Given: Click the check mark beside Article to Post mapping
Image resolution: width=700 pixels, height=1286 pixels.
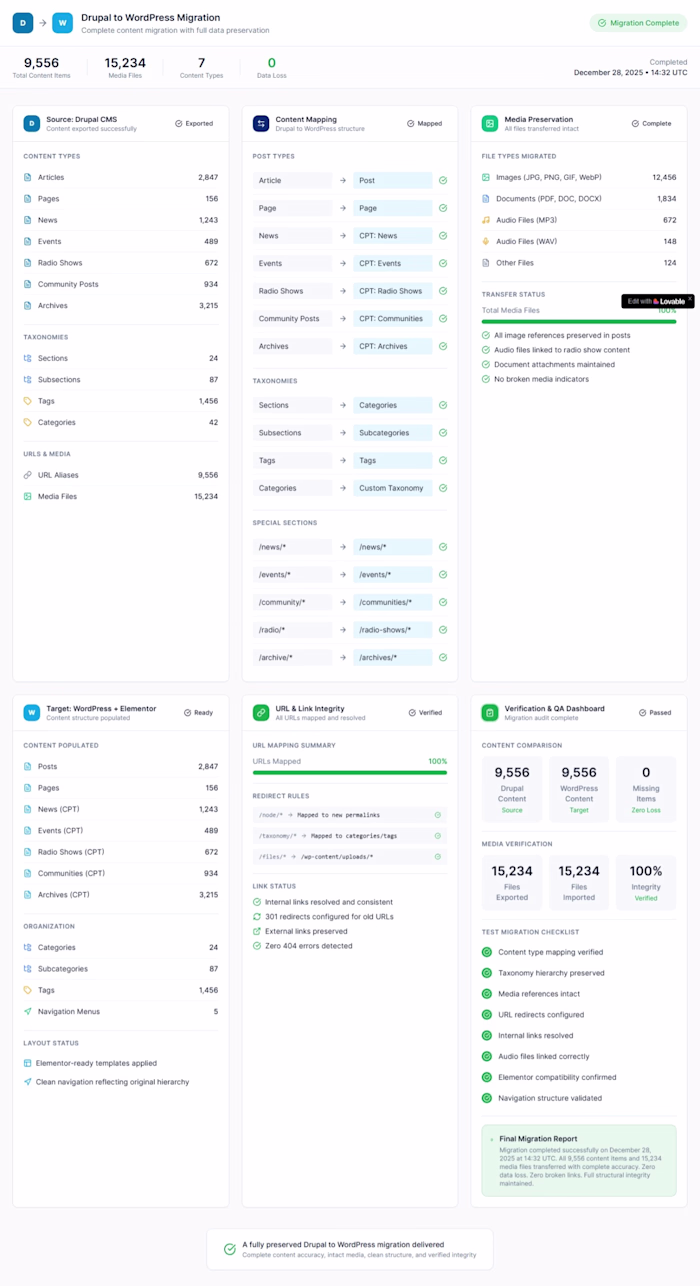Looking at the screenshot, I should point(443,181).
